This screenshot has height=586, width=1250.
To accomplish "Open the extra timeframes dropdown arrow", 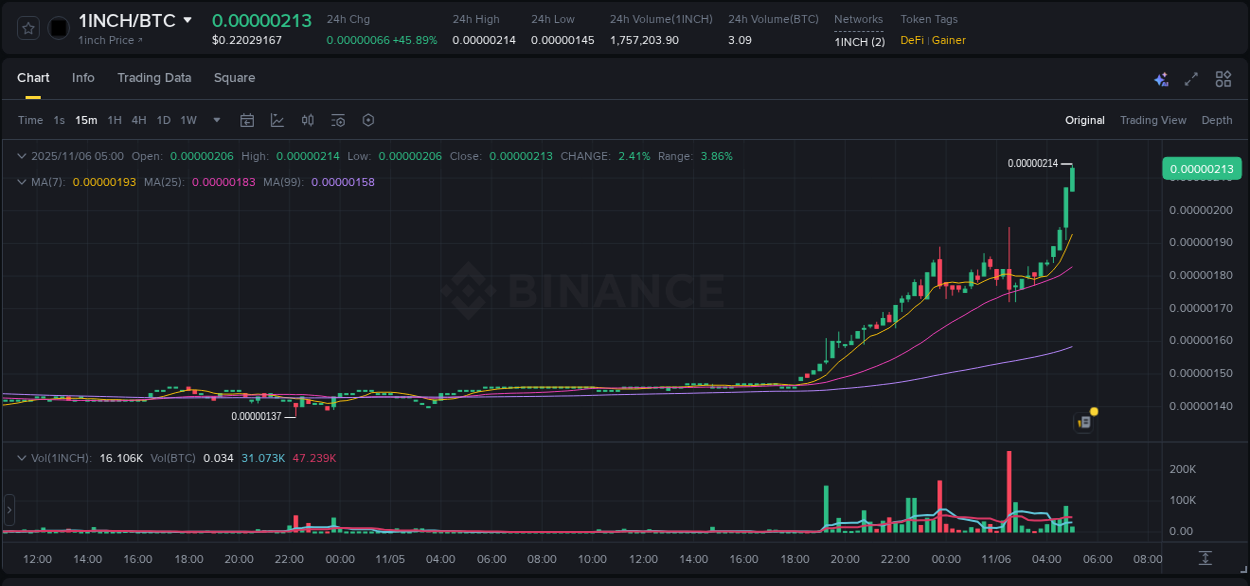I will (x=215, y=120).
